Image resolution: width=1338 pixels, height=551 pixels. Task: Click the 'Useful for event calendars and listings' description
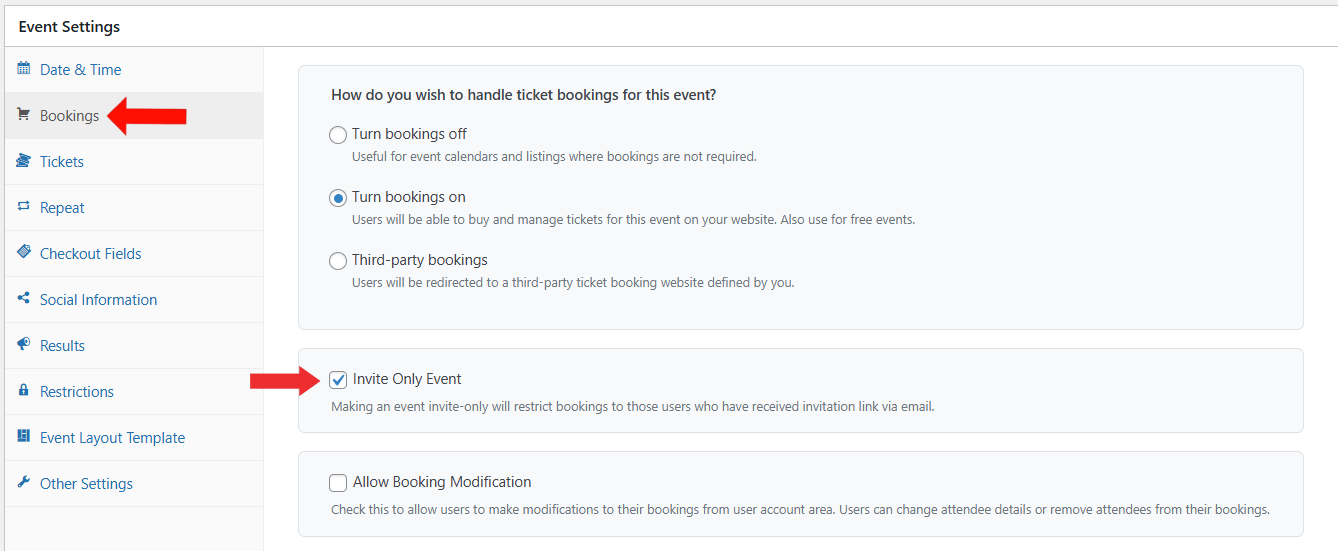[554, 157]
